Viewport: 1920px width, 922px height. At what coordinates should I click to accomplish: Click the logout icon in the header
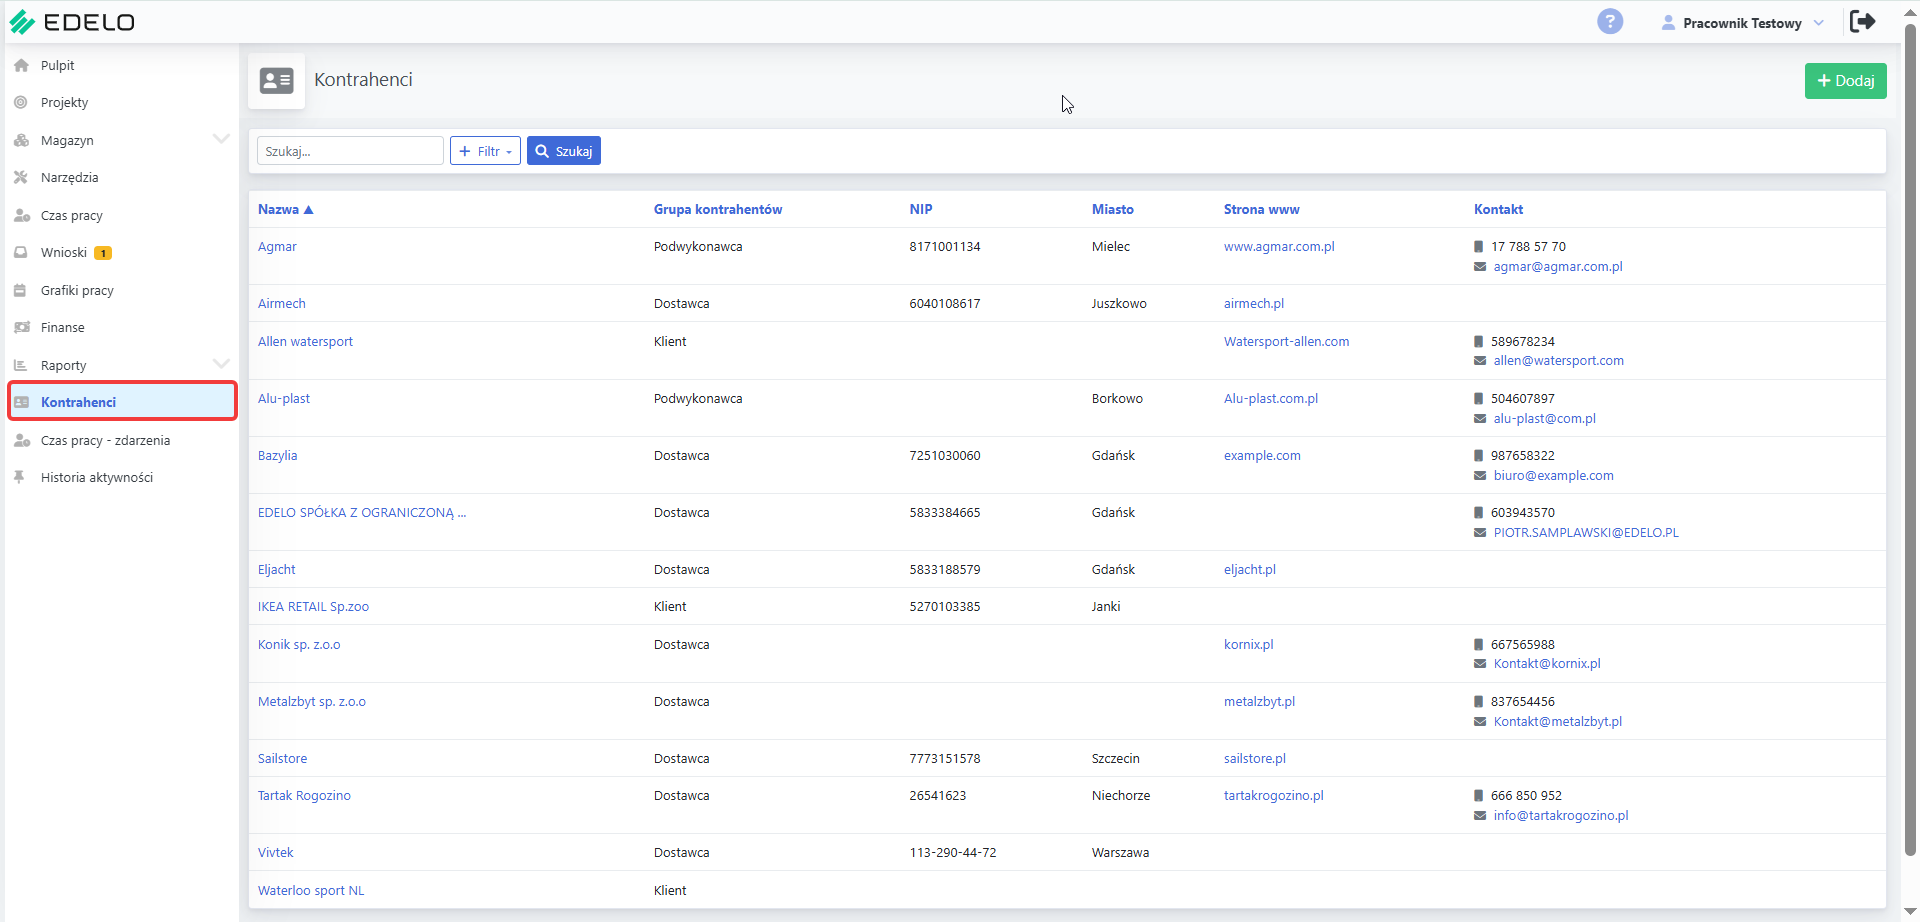1862,22
